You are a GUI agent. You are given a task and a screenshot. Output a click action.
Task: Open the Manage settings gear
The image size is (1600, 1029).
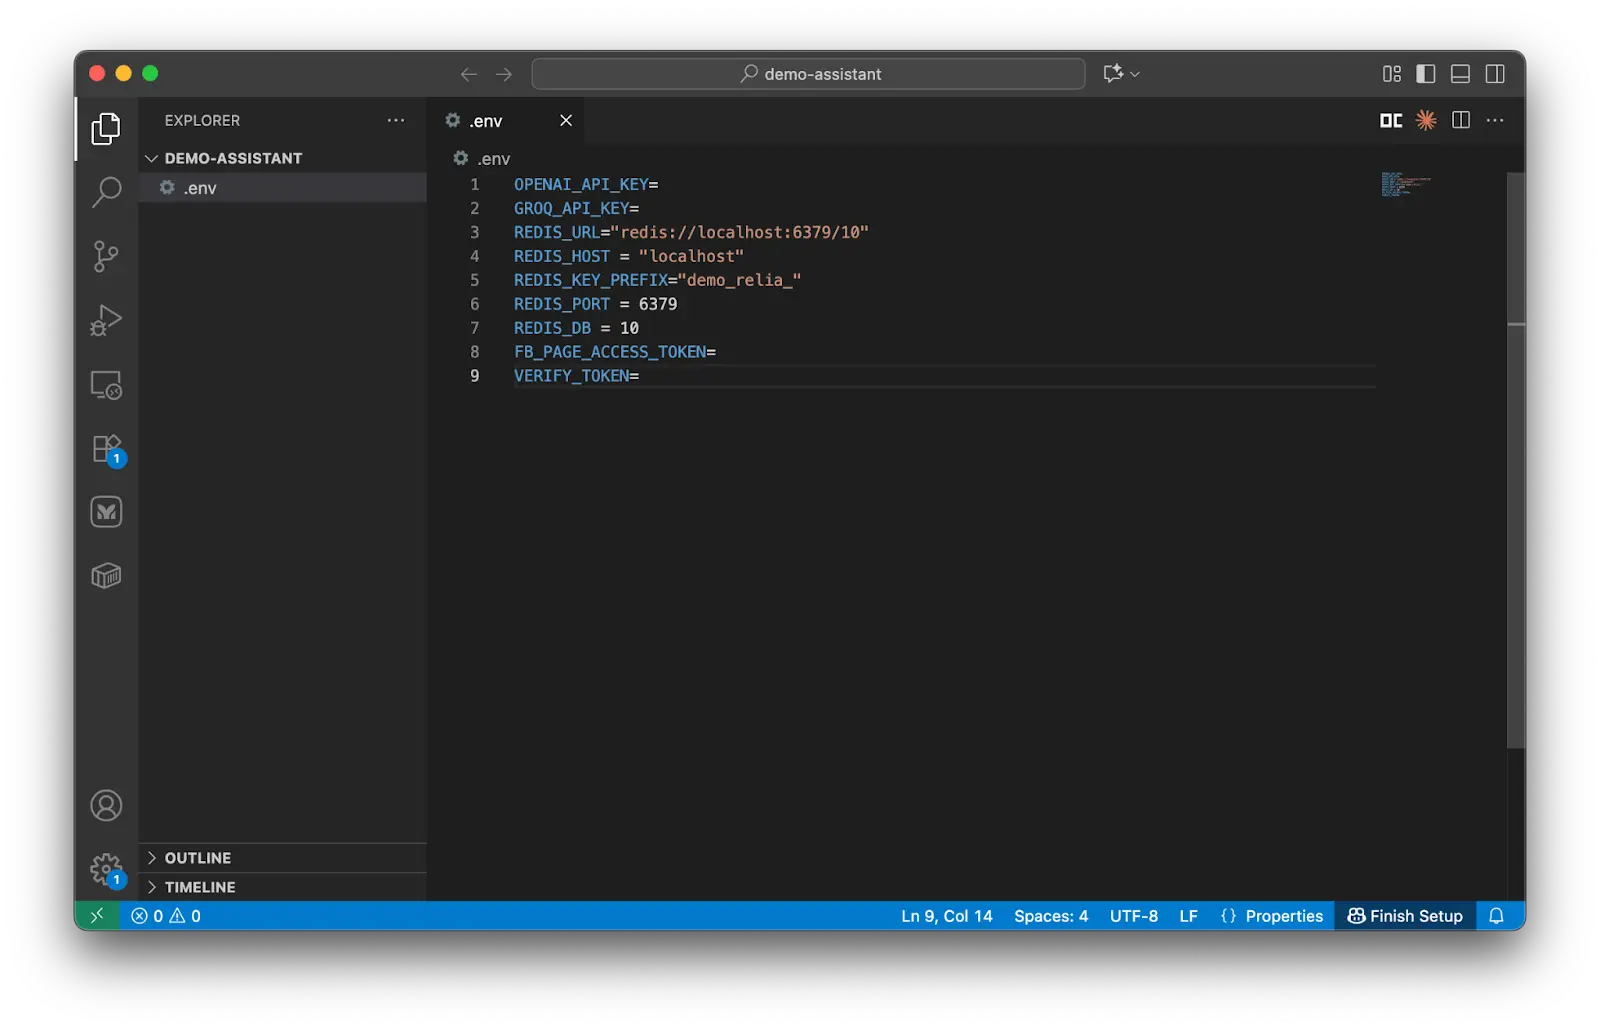[x=105, y=869]
